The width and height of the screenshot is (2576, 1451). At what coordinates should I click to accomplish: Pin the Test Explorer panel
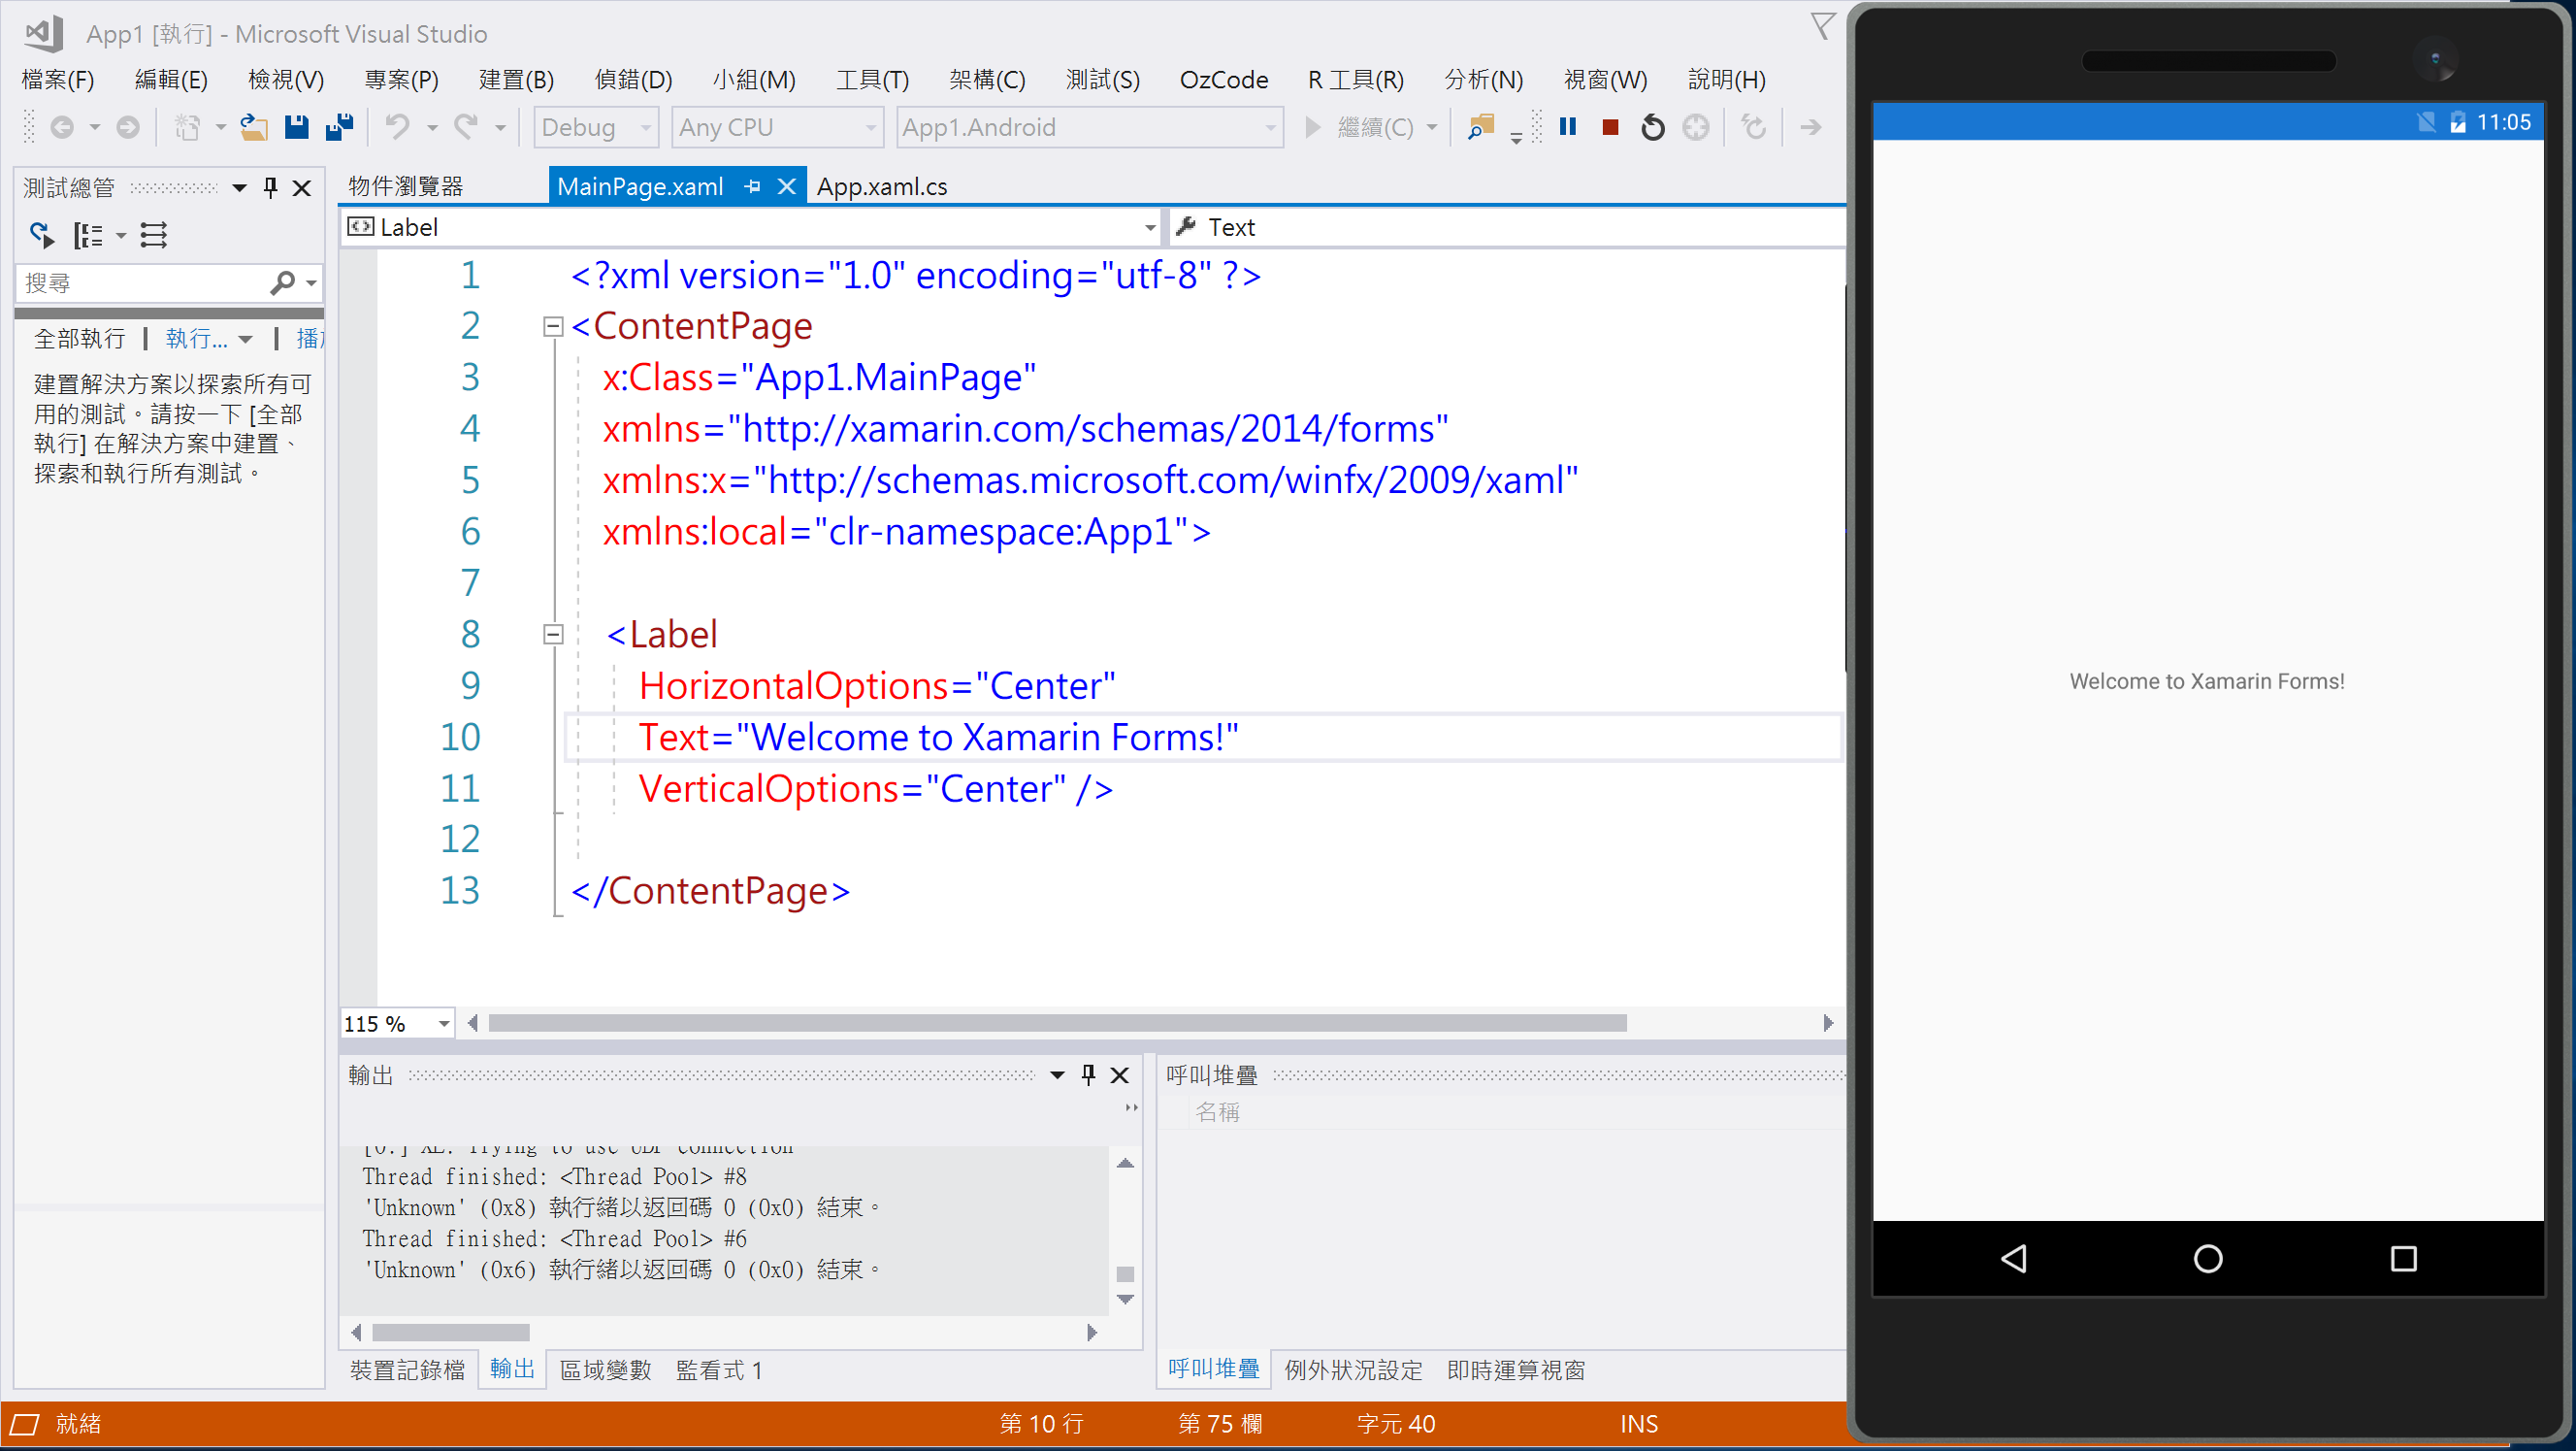270,187
